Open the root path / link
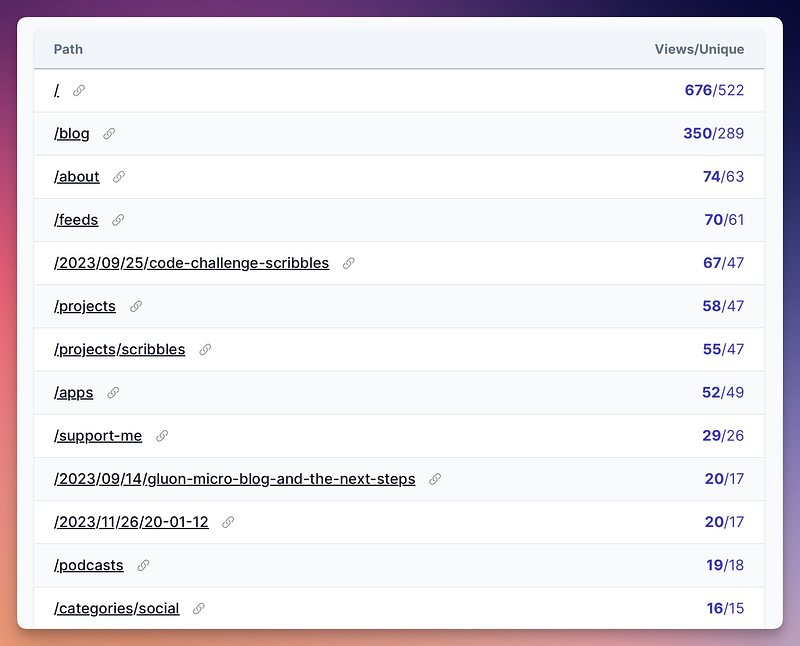 57,90
